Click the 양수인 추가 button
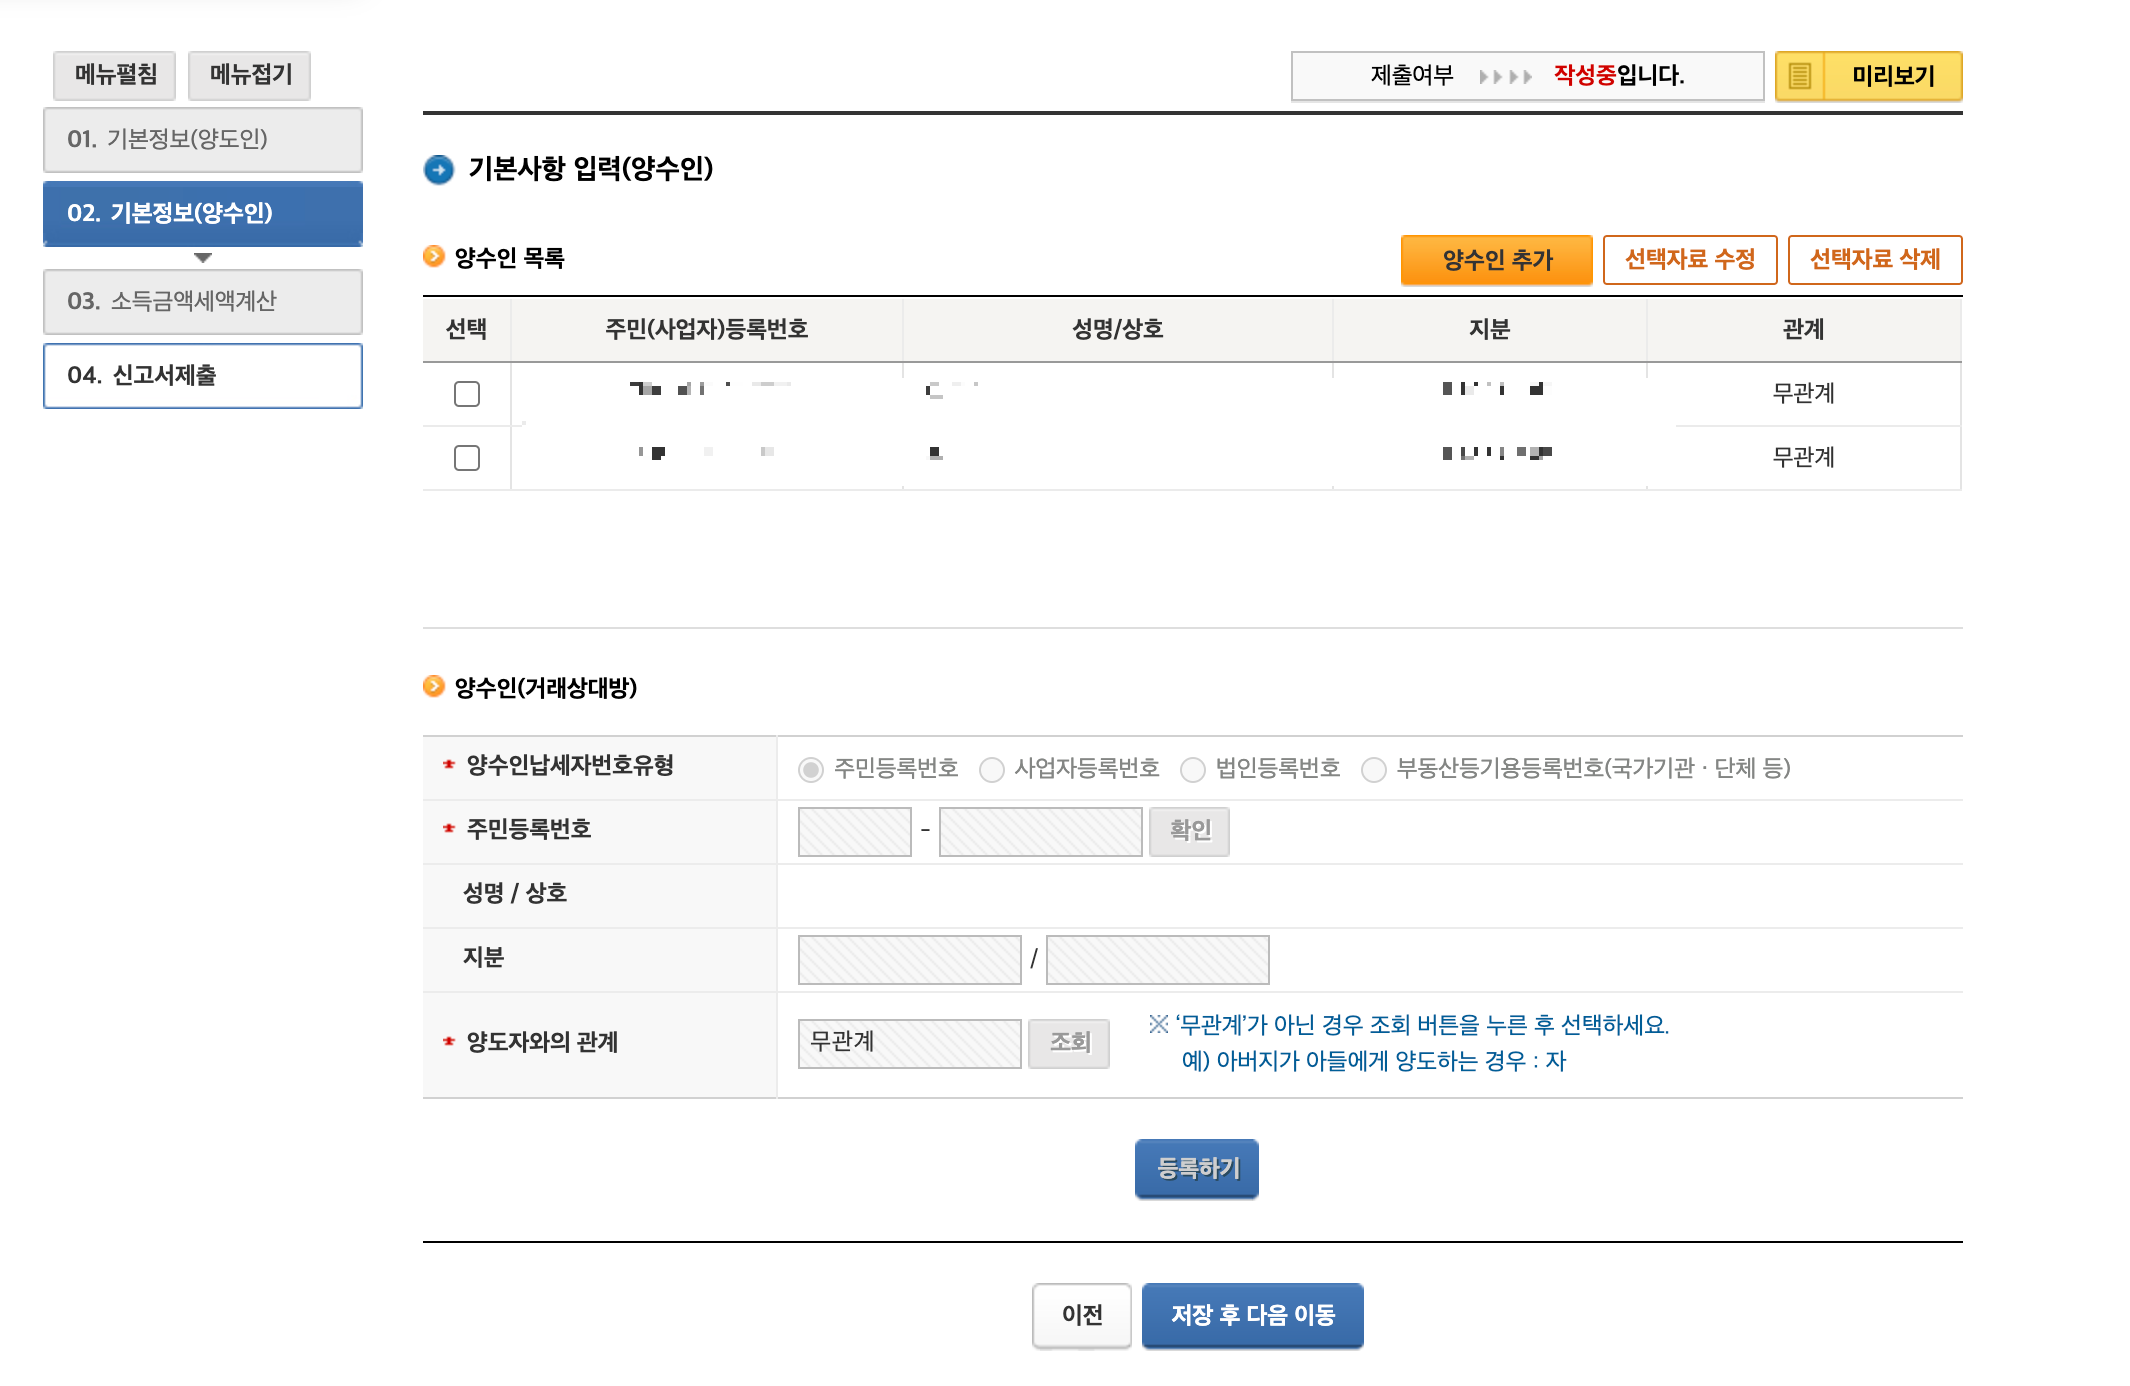 1496,260
